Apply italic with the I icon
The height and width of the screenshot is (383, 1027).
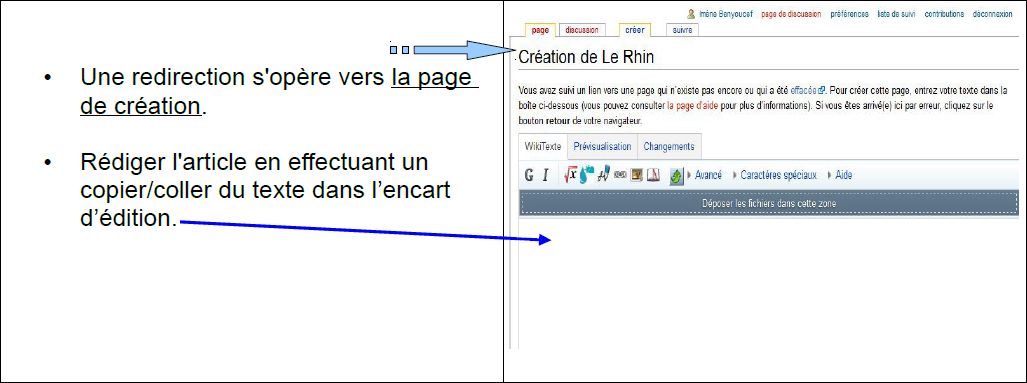545,175
